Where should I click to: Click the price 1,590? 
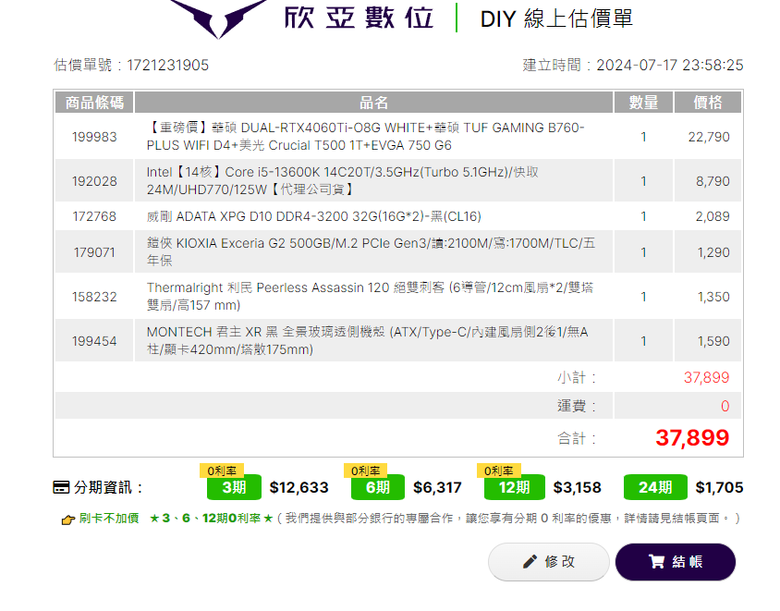pos(713,341)
